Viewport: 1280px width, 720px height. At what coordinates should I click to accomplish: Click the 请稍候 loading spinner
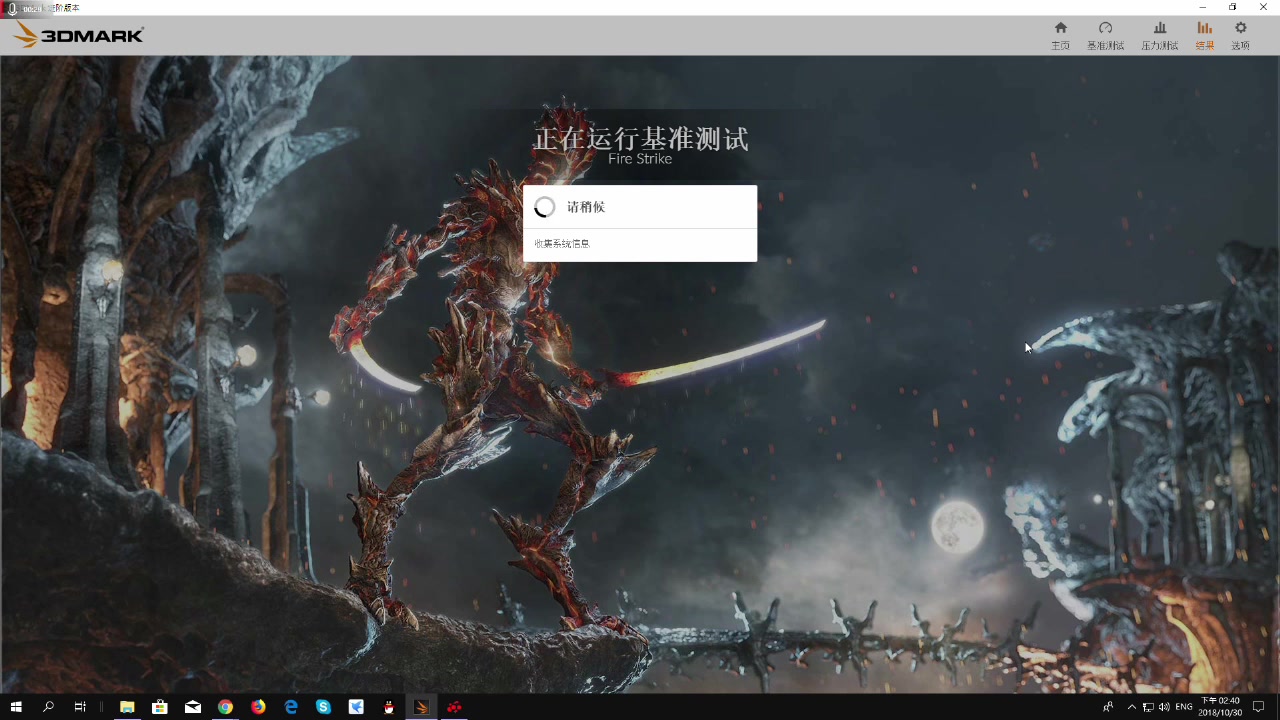coord(545,207)
